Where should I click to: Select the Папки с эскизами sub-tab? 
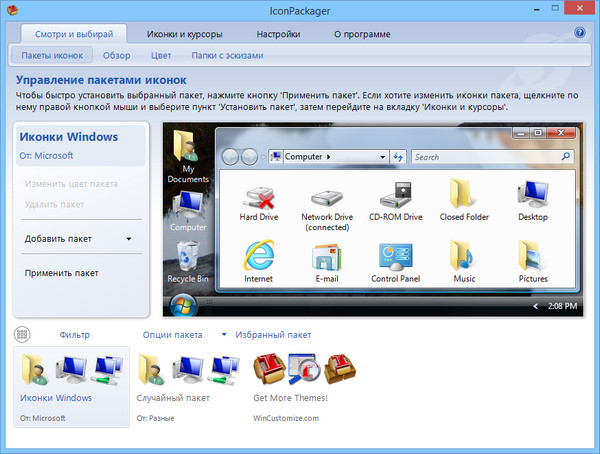[227, 56]
